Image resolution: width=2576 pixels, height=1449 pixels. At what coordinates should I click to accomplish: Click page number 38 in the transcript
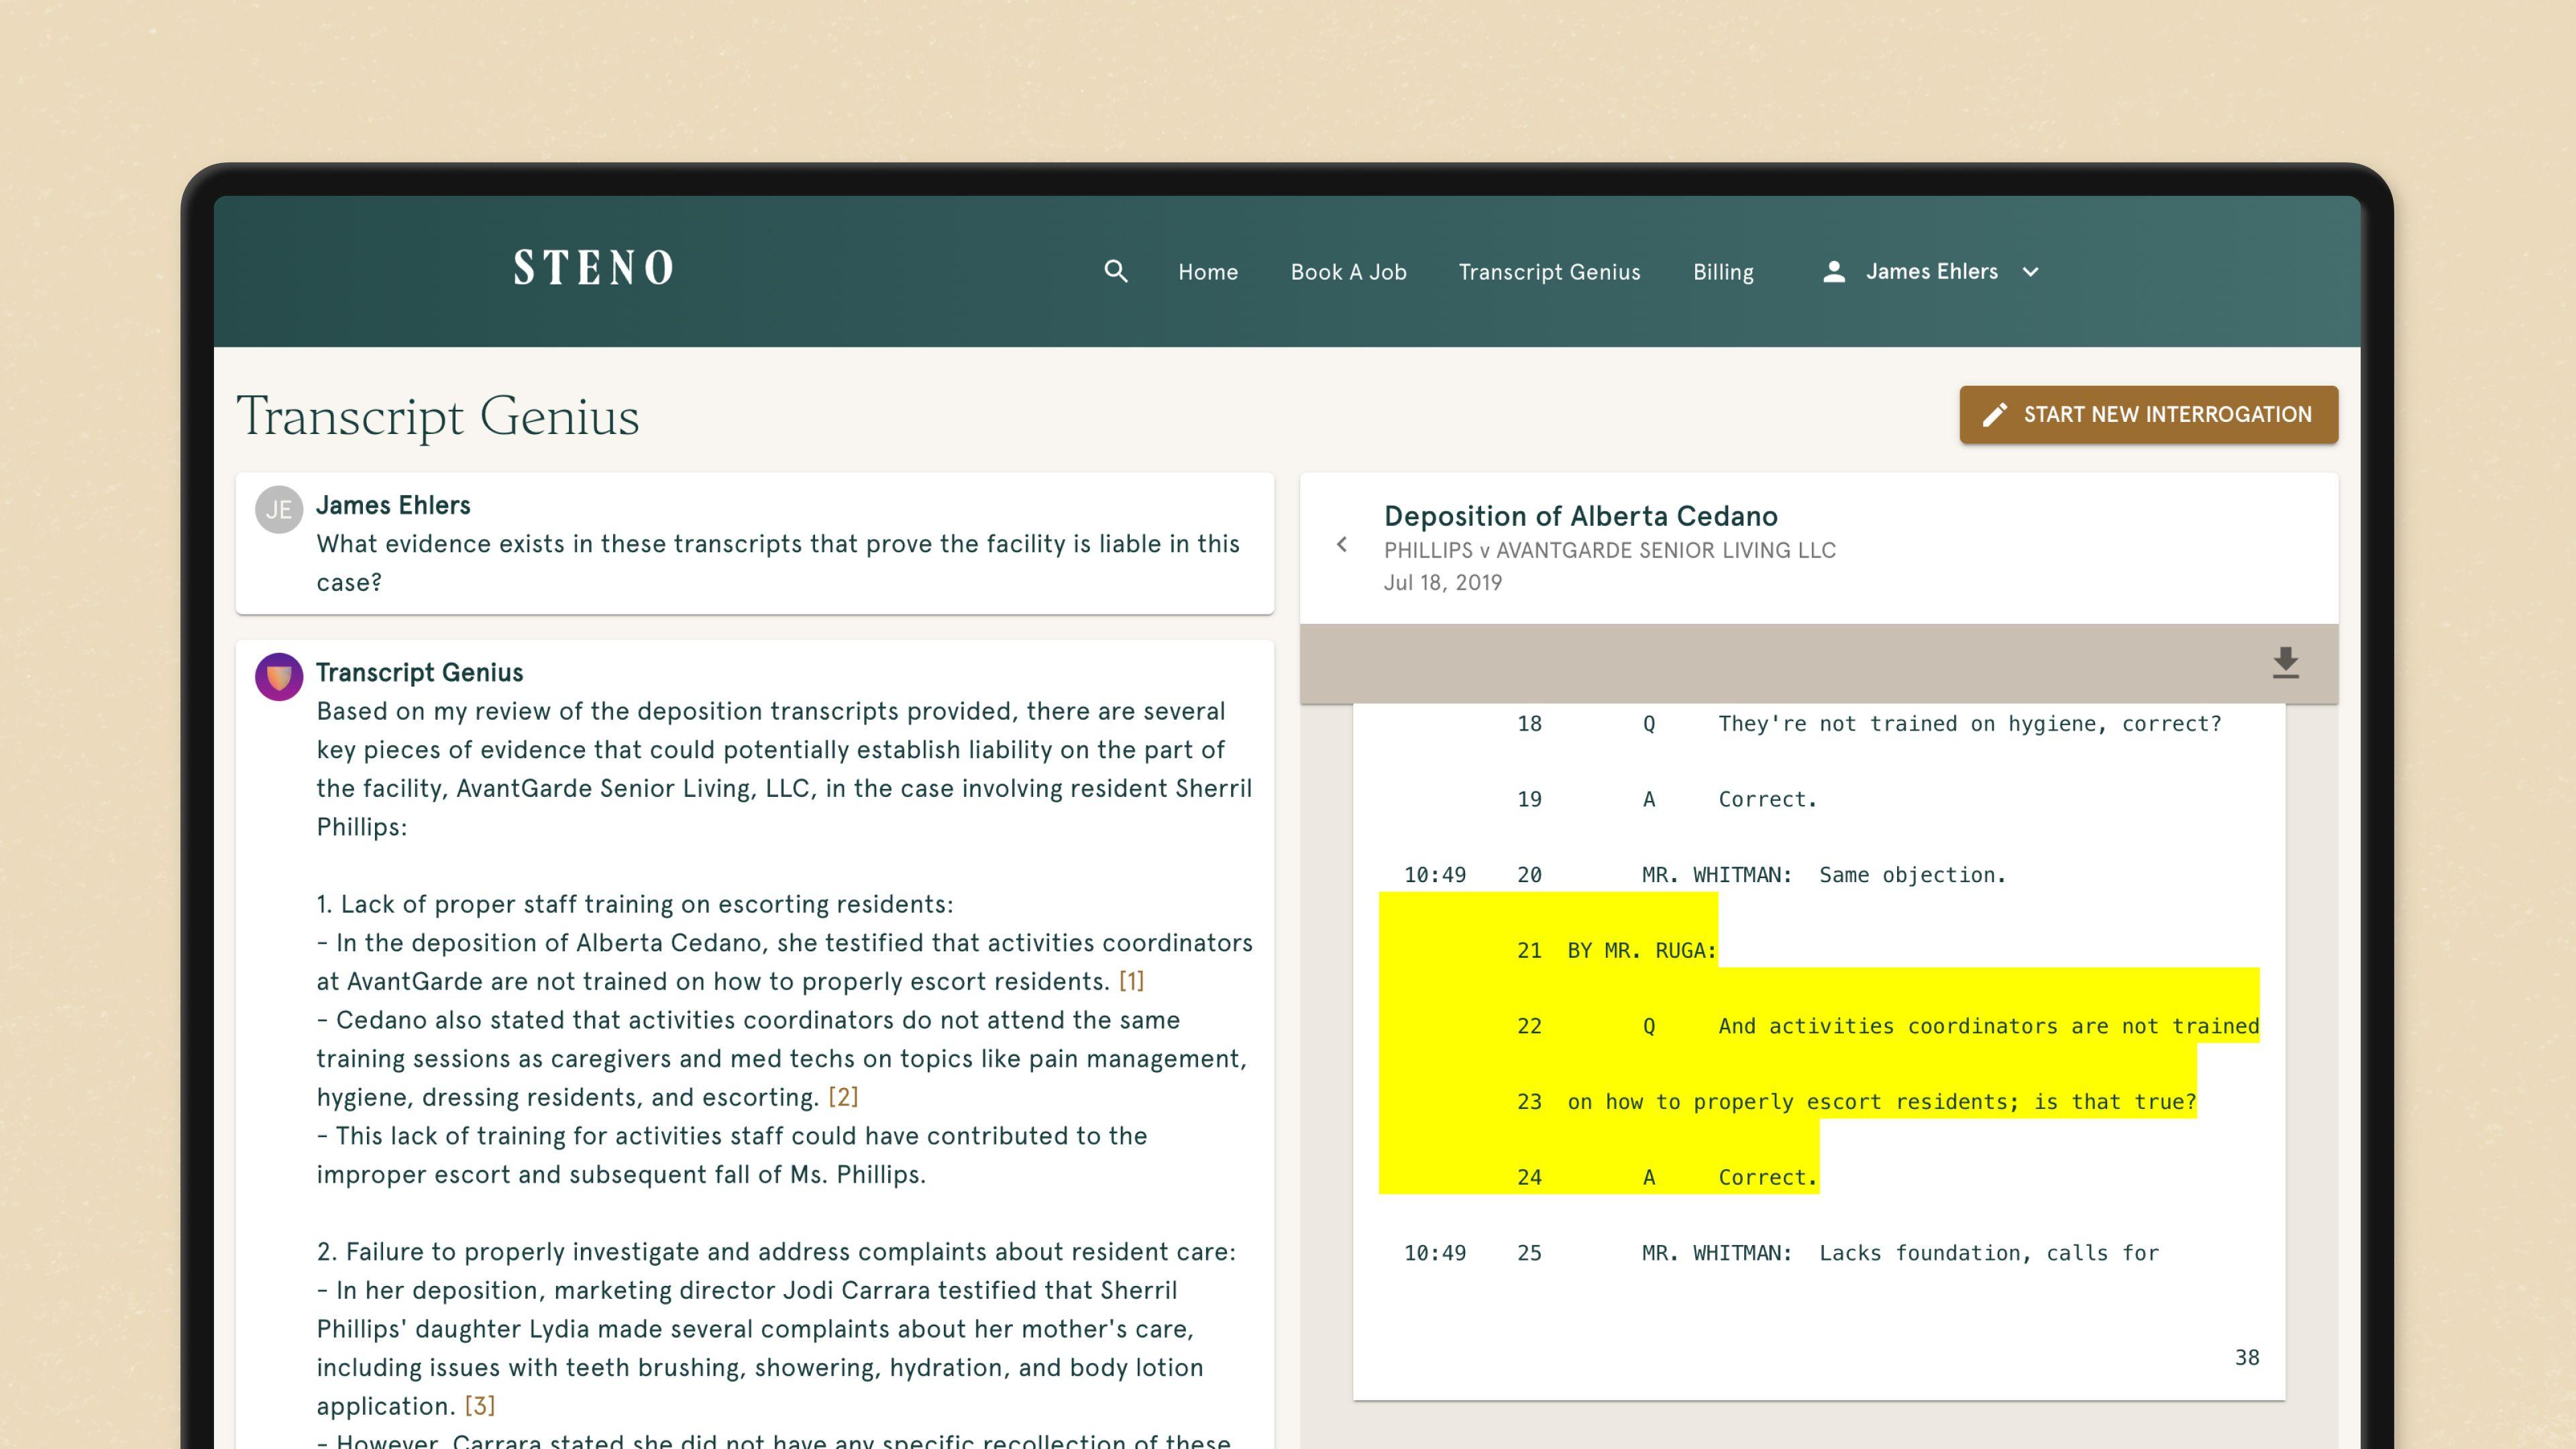pos(2247,1357)
